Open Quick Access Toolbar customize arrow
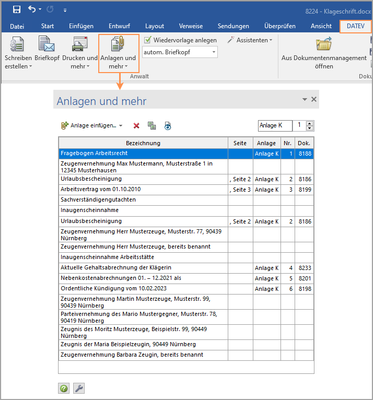The image size is (373, 400). click(x=65, y=10)
